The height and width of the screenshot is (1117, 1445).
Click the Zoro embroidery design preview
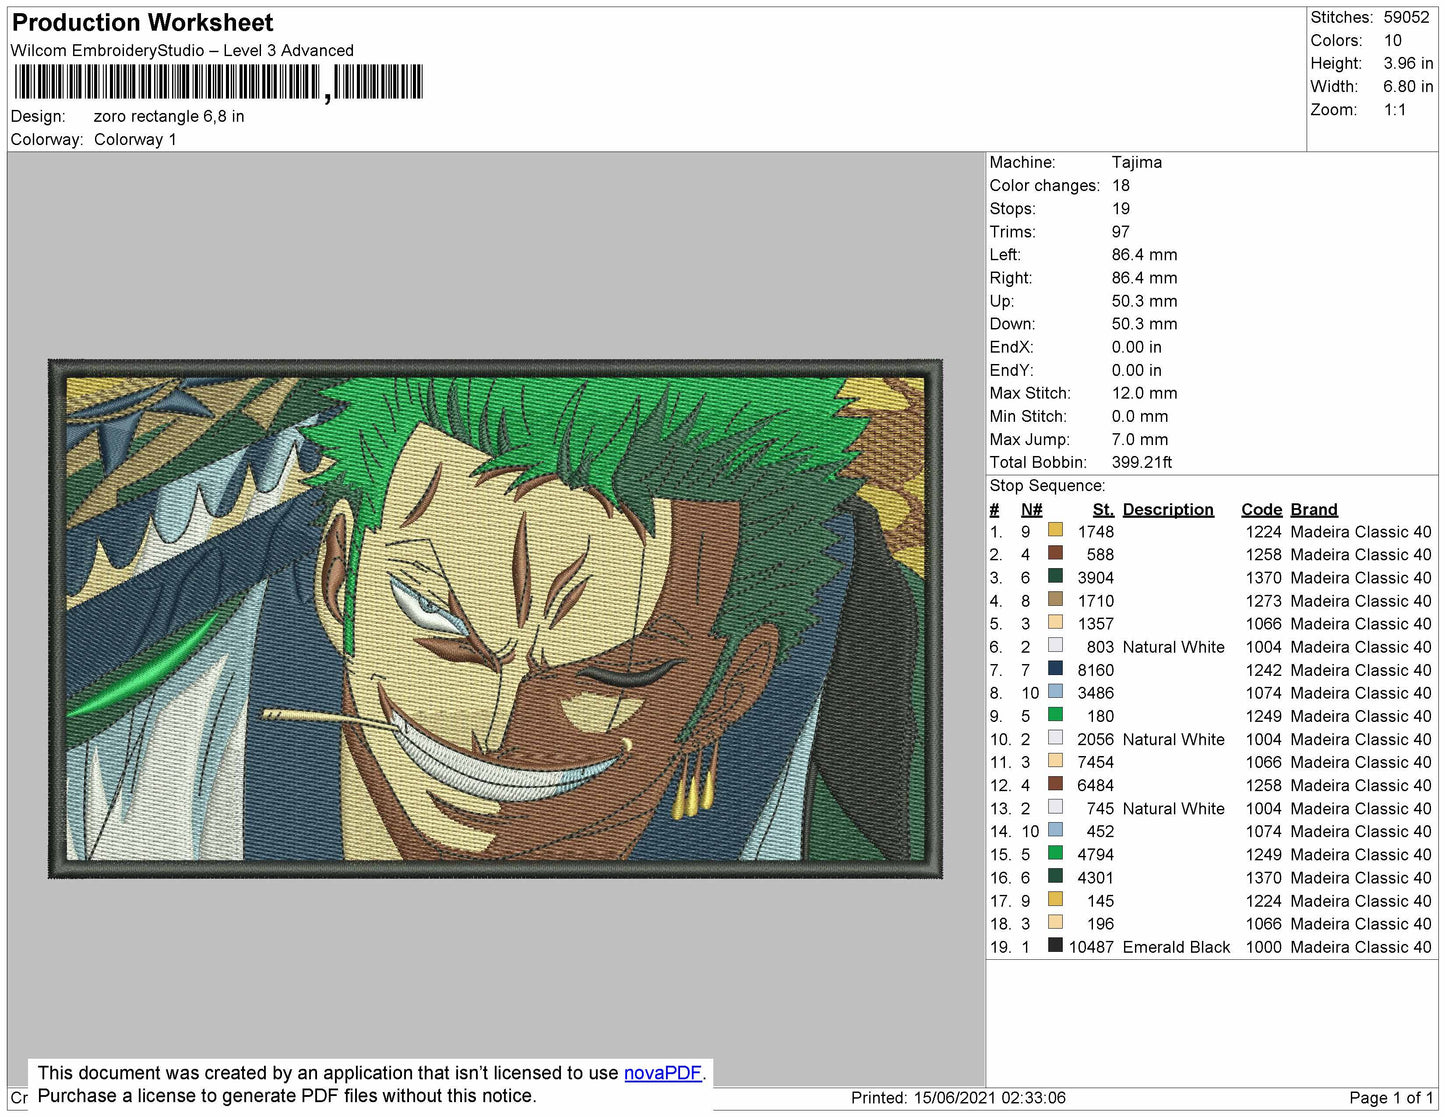[x=495, y=619]
